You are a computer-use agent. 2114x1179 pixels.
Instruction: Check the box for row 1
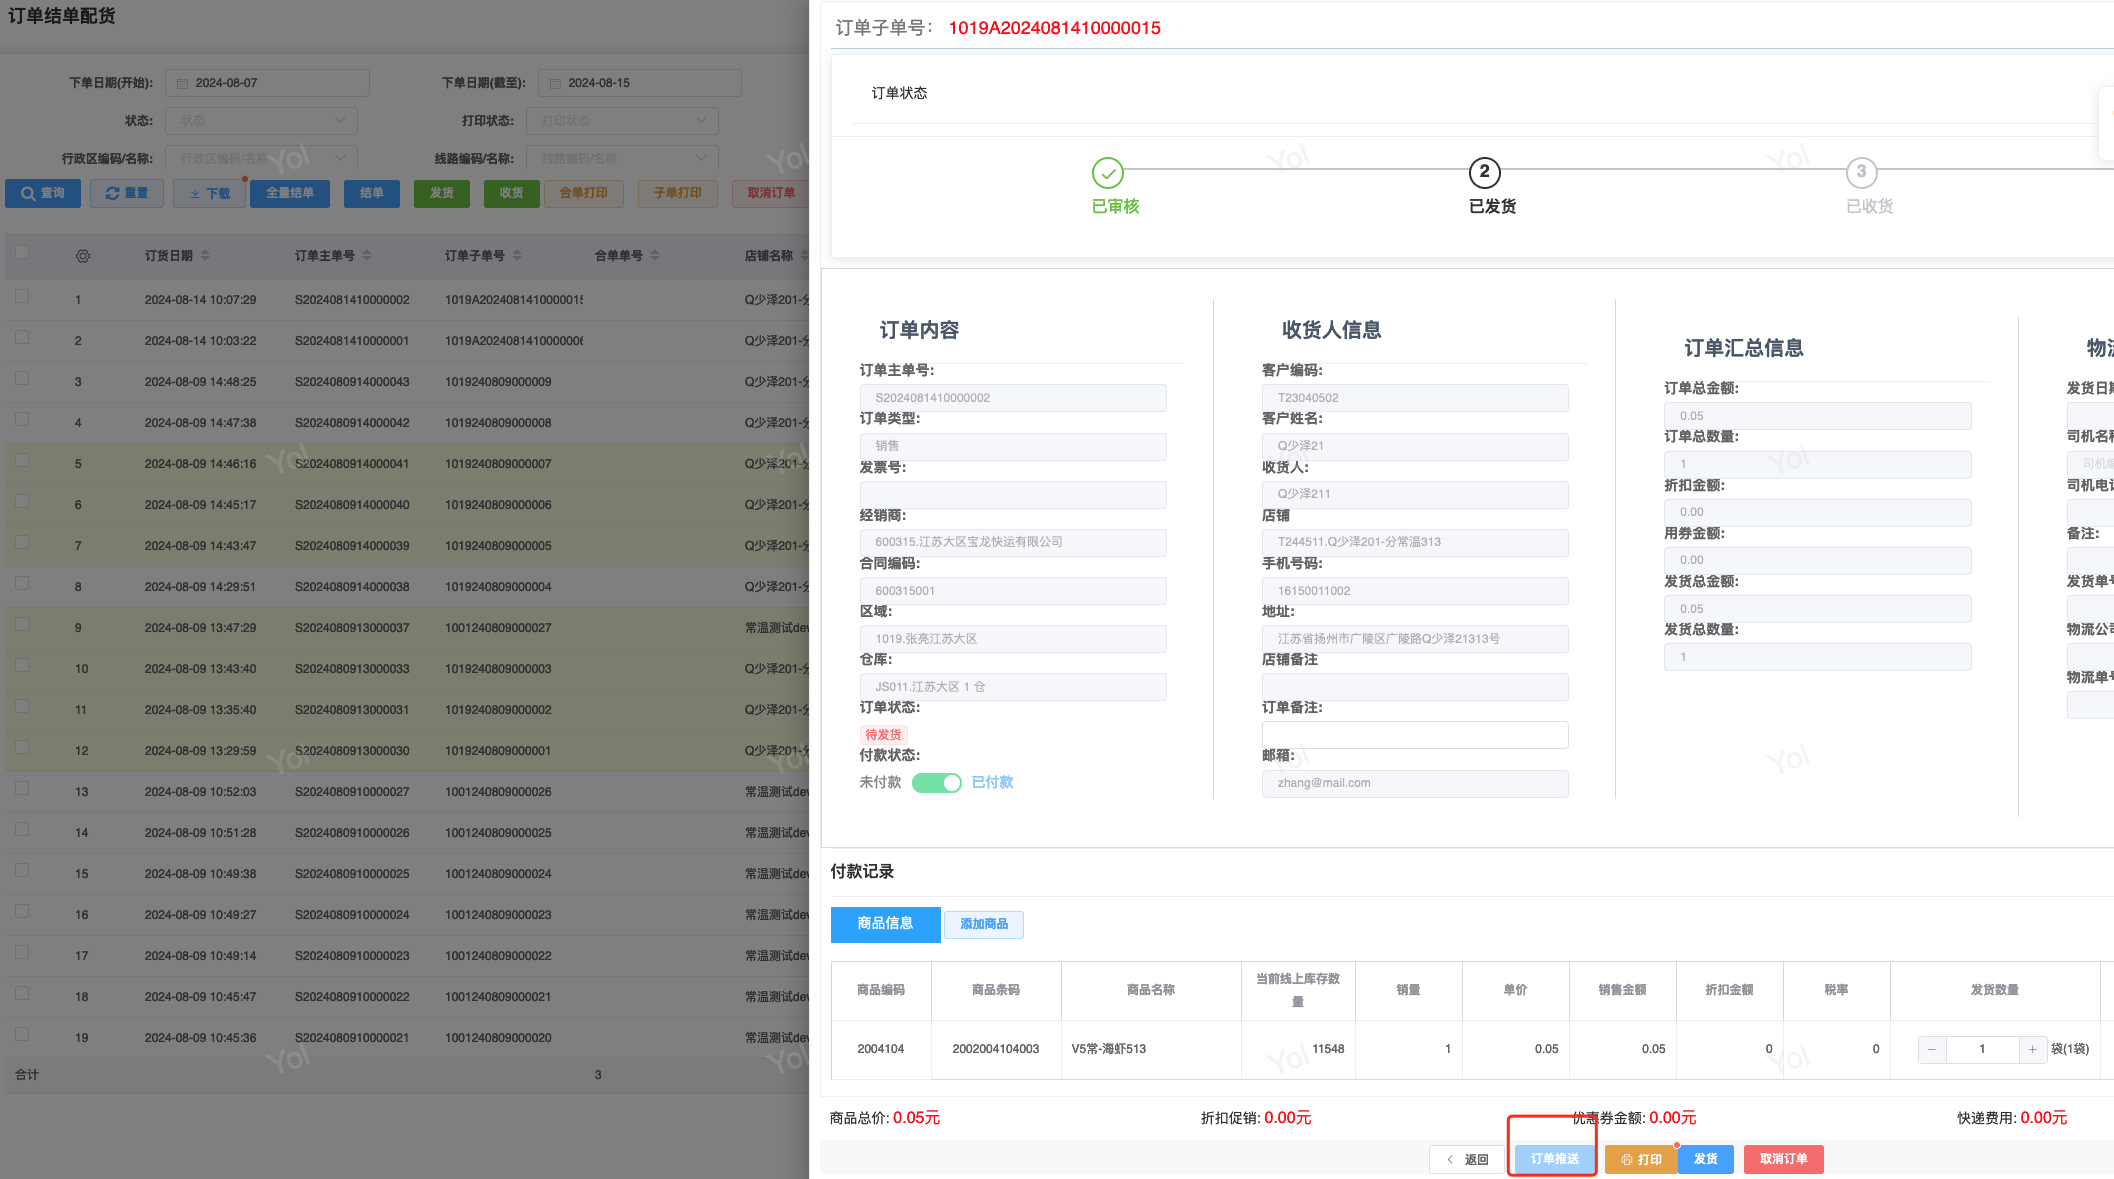tap(22, 297)
